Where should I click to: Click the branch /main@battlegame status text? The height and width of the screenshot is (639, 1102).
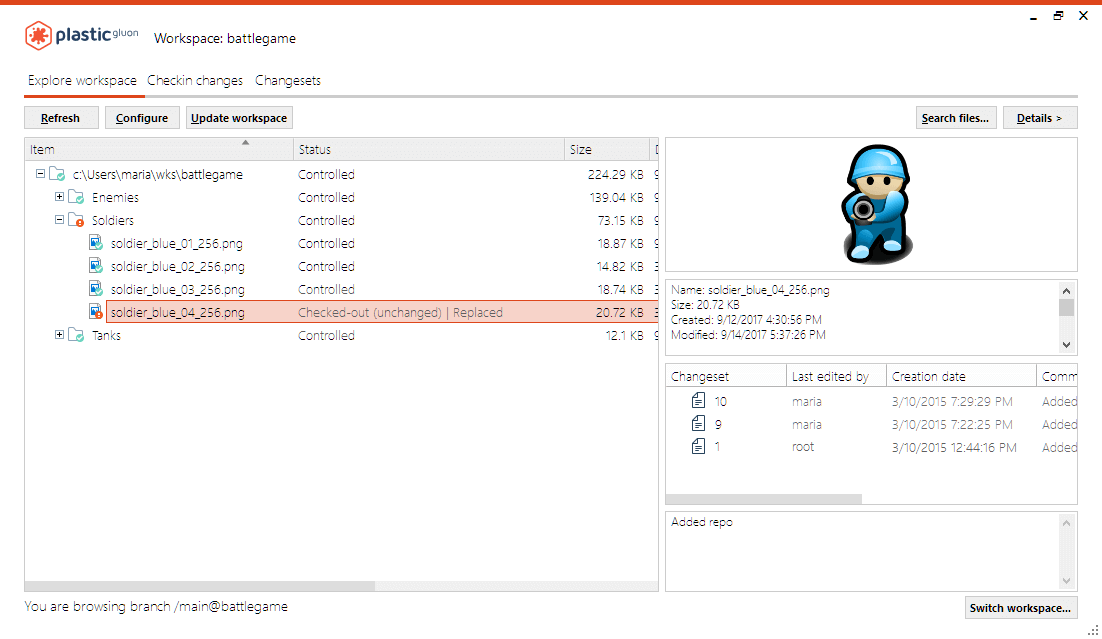156,607
